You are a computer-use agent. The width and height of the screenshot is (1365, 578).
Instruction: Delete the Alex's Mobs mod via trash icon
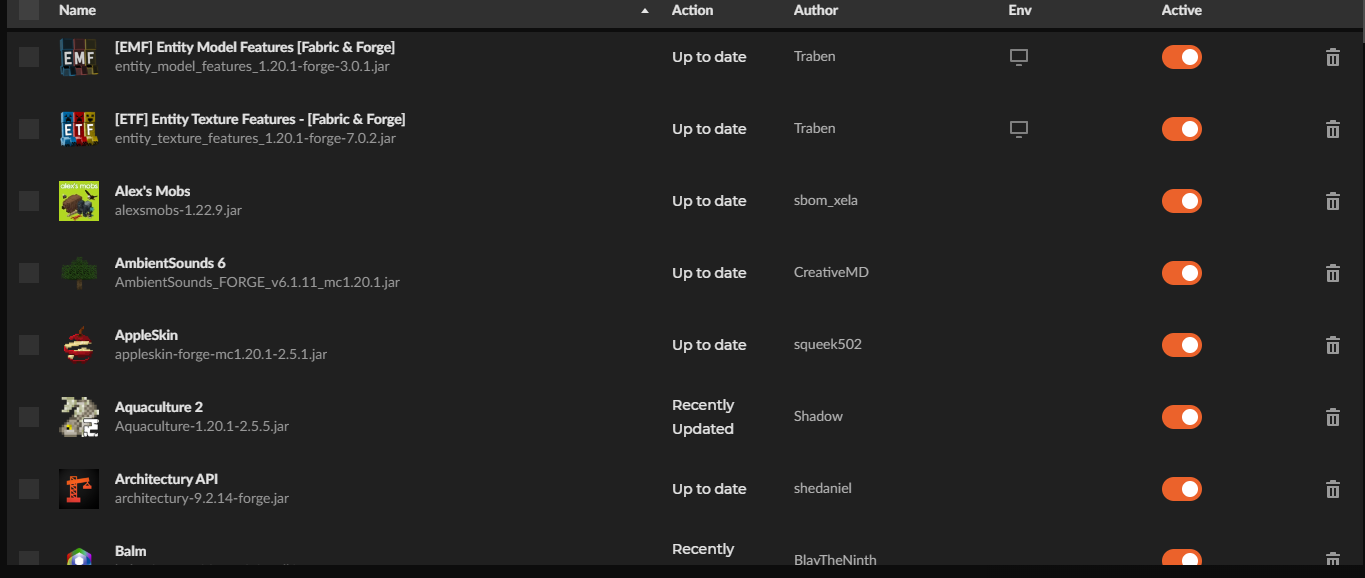click(1332, 201)
